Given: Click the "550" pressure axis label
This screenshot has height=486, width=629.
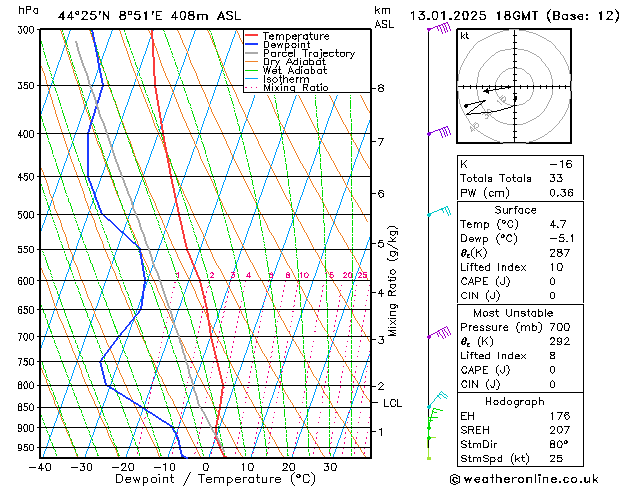Looking at the screenshot, I should tap(28, 249).
